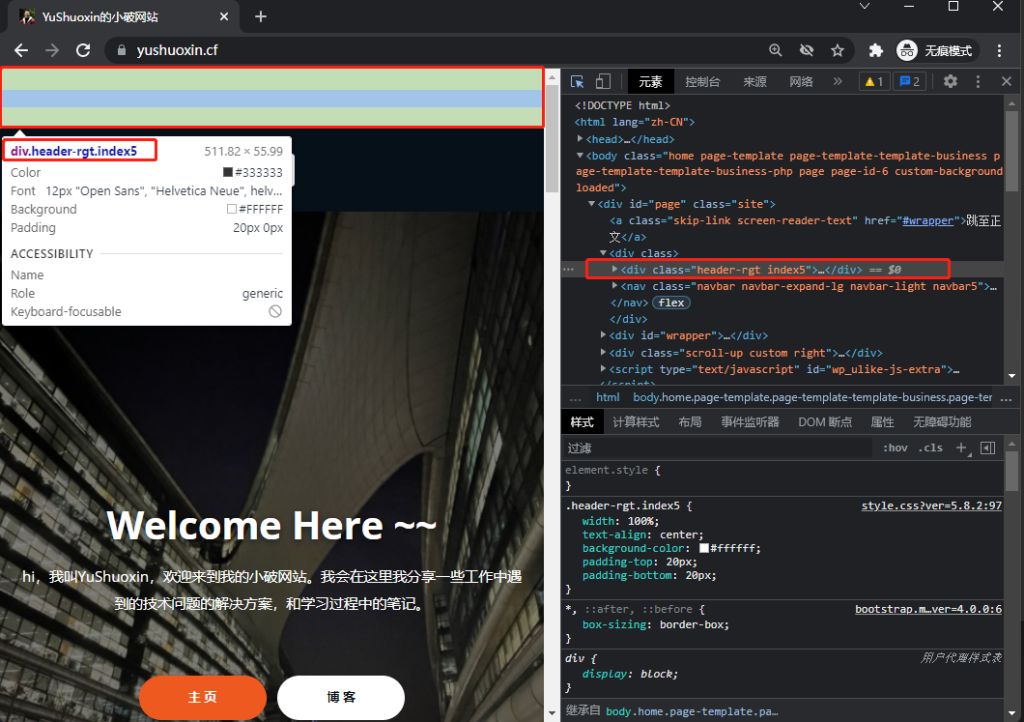Bookmark this page with the star icon
Viewport: 1024px width, 722px height.
coord(838,50)
